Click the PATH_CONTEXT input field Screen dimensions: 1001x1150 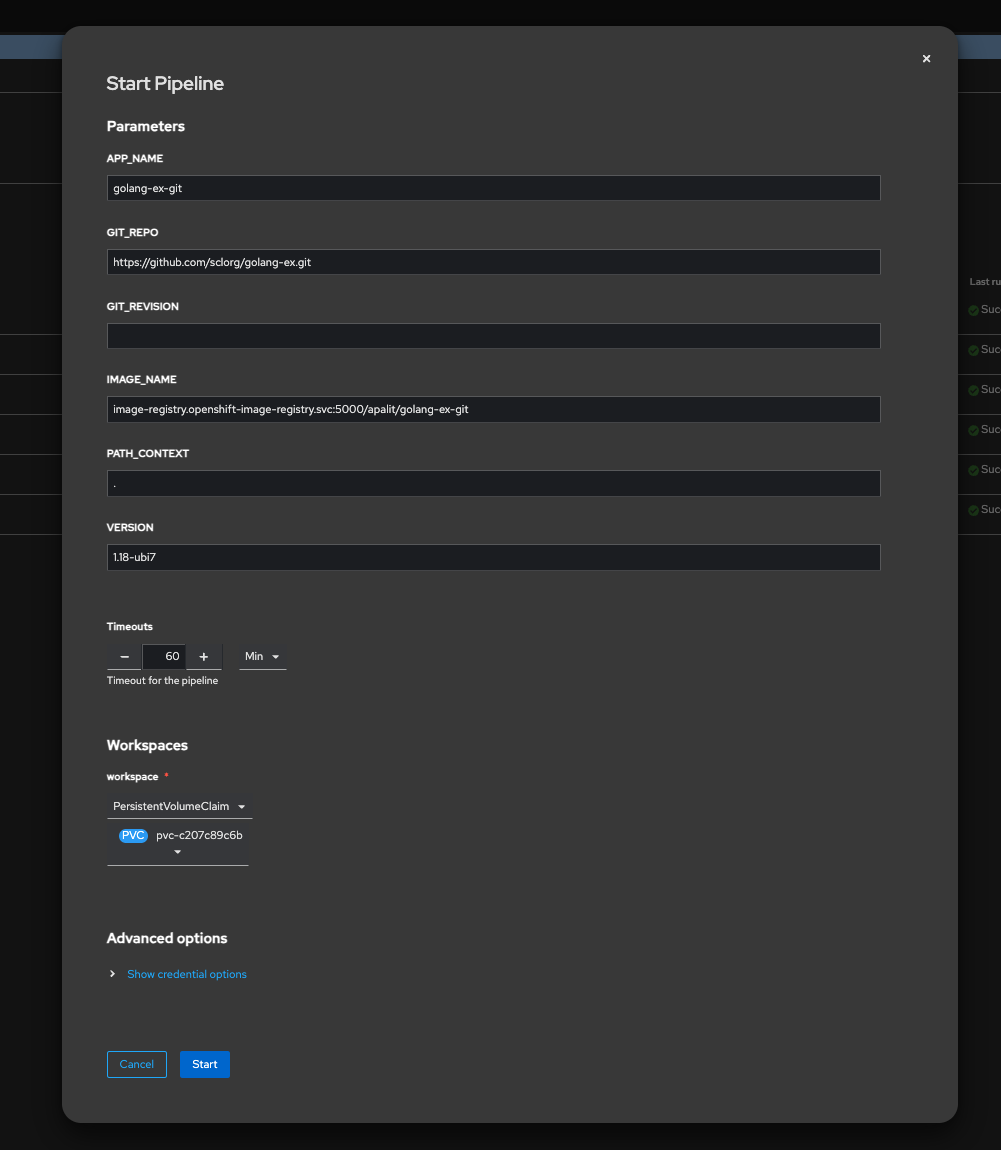pyautogui.click(x=493, y=483)
